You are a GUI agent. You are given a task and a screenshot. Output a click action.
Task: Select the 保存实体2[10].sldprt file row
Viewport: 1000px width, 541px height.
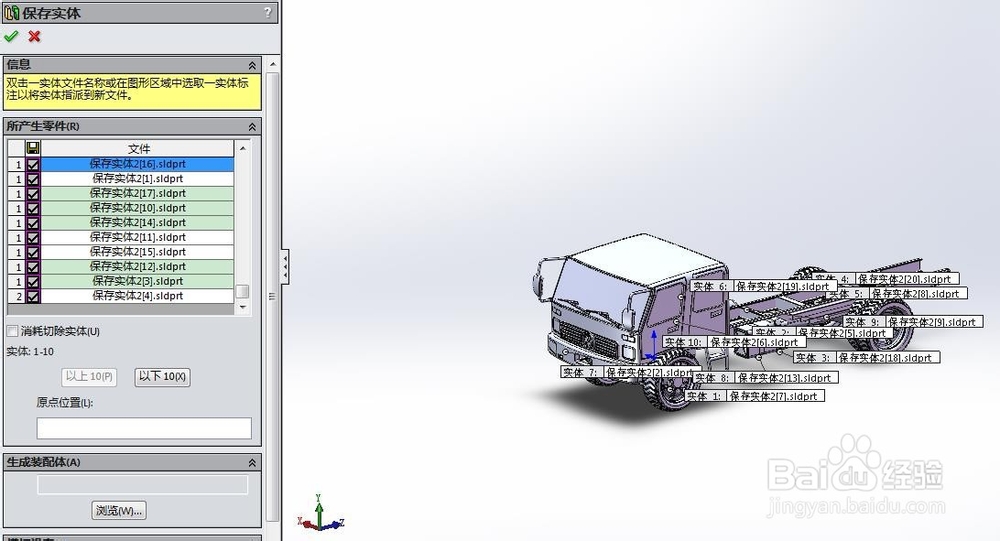(137, 208)
